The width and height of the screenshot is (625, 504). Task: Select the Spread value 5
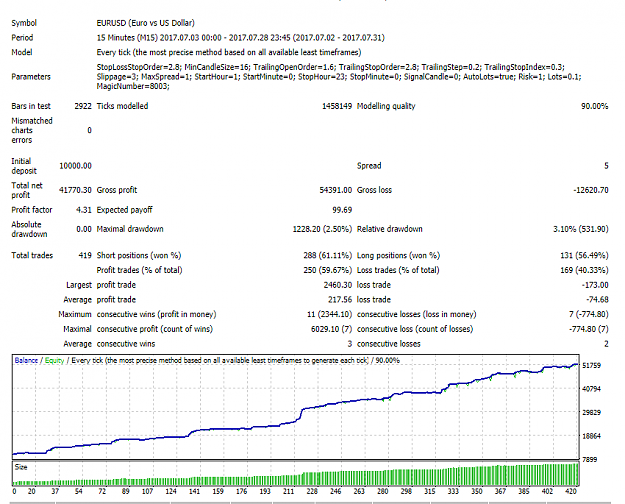606,166
